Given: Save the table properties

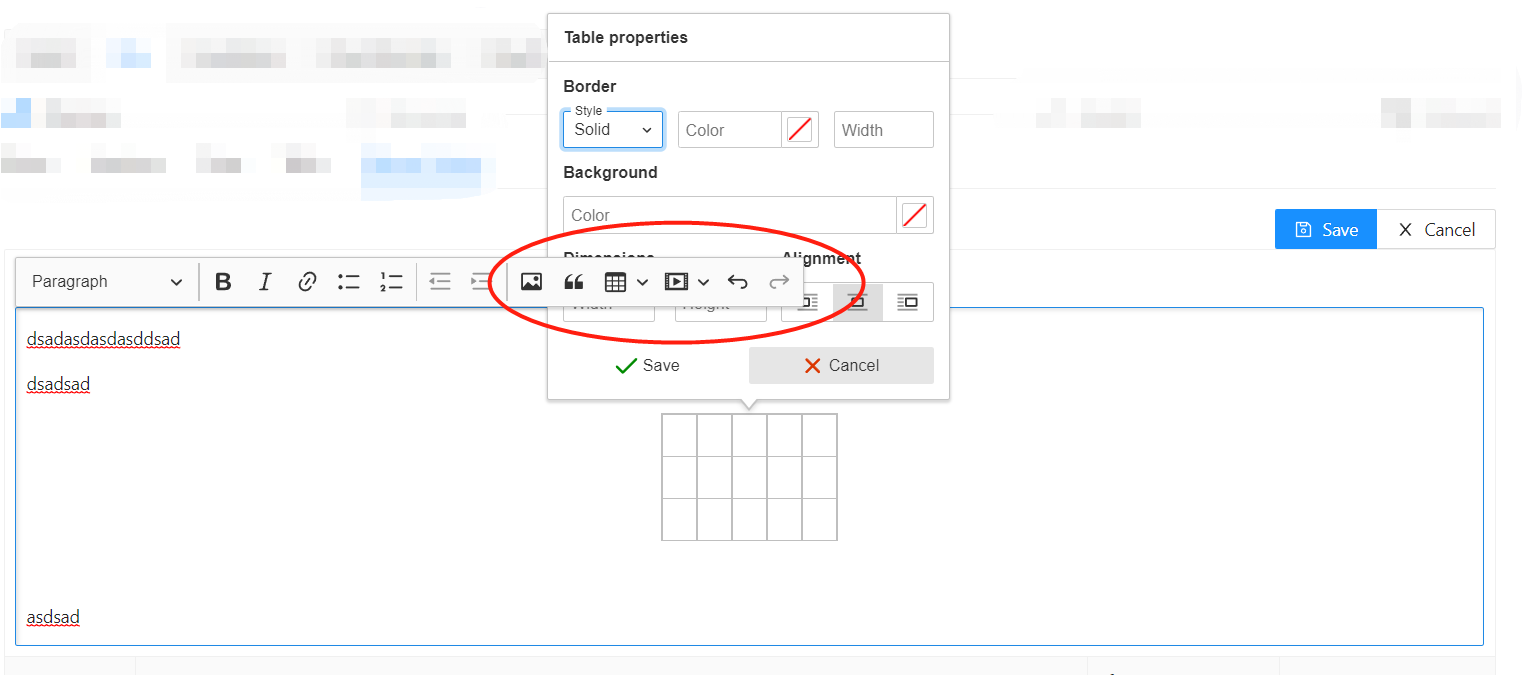Looking at the screenshot, I should tap(648, 365).
